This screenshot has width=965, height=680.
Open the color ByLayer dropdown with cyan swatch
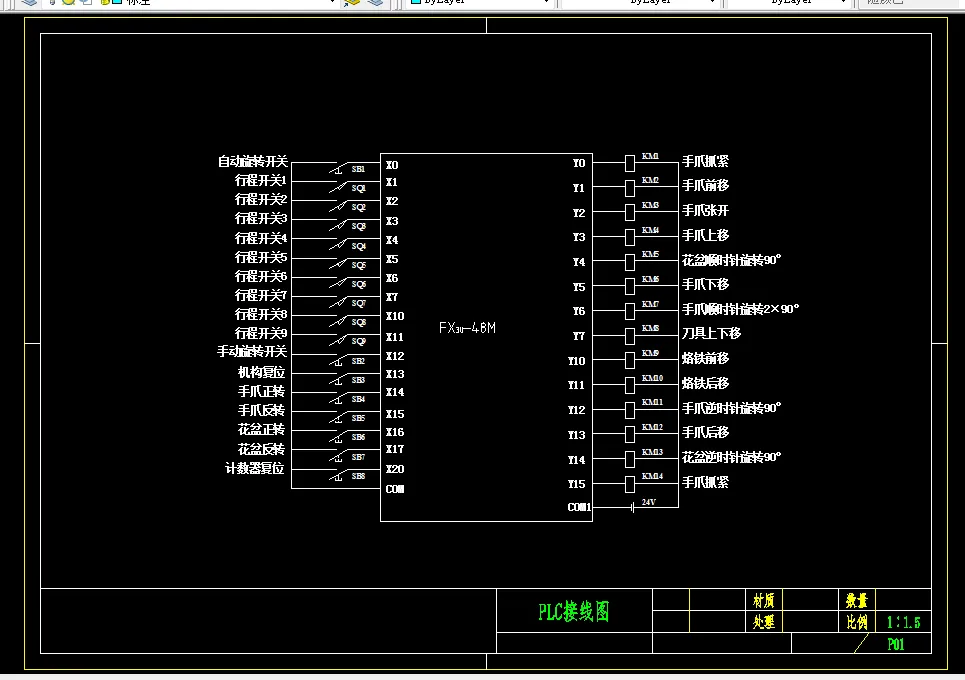[x=479, y=2]
